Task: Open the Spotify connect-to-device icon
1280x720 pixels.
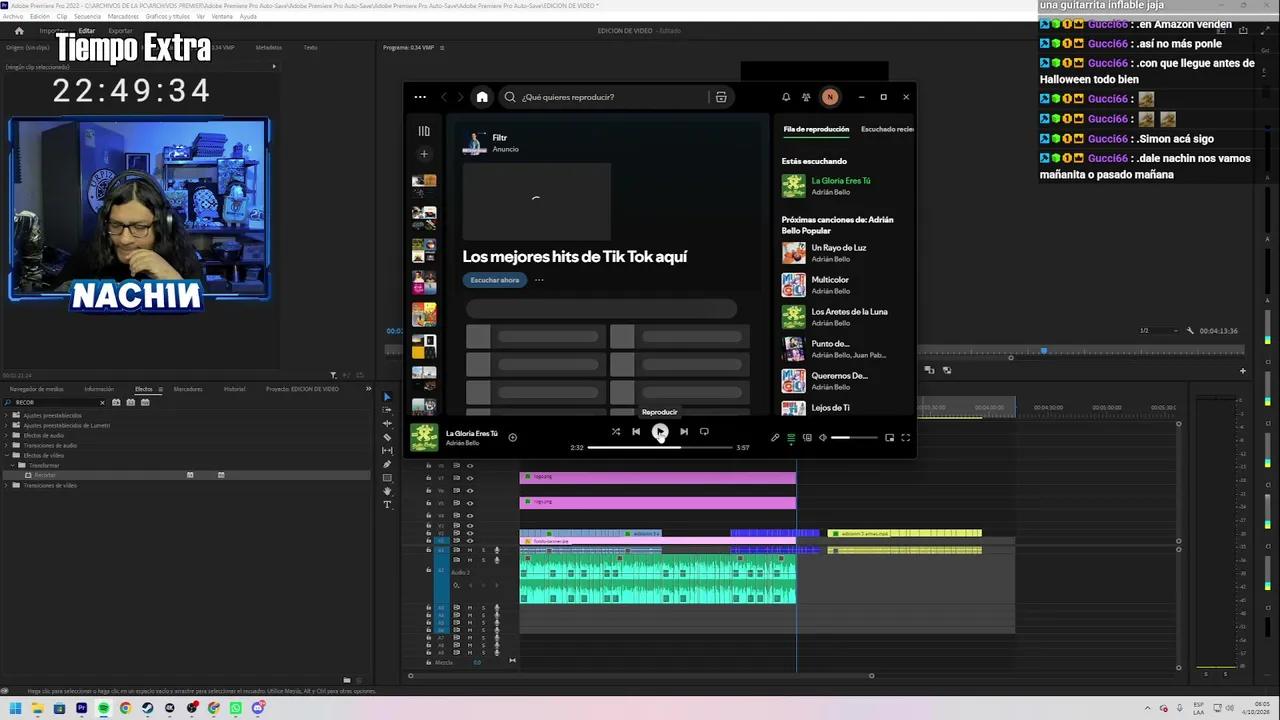Action: pos(807,437)
